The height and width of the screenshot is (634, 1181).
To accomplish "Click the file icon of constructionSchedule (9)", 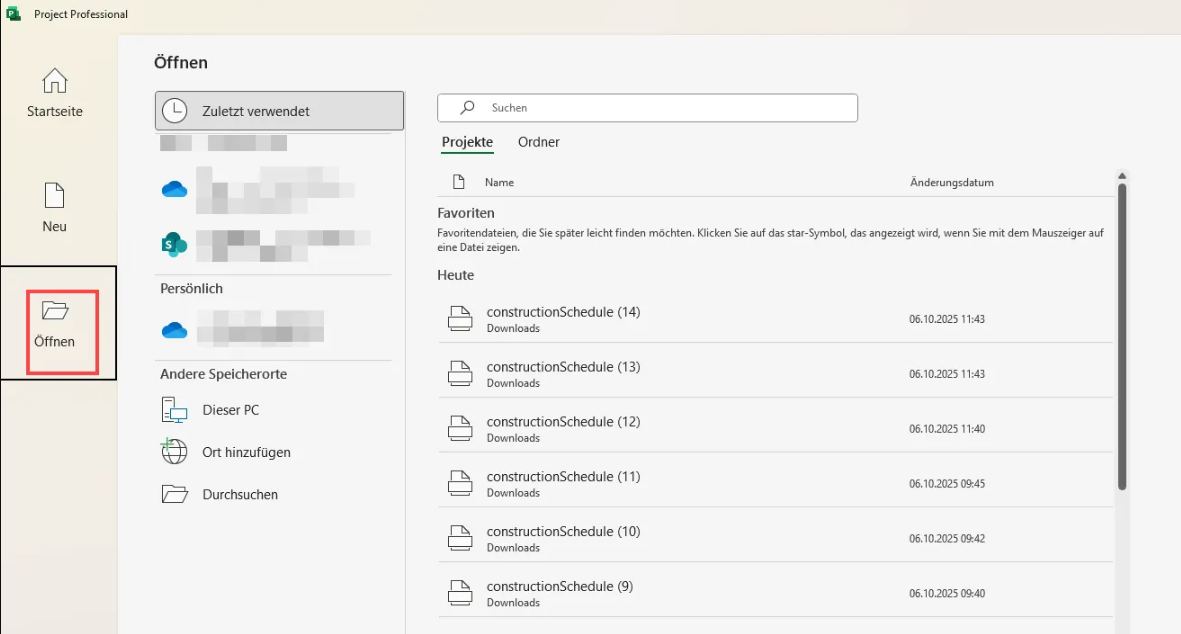I will tap(459, 593).
